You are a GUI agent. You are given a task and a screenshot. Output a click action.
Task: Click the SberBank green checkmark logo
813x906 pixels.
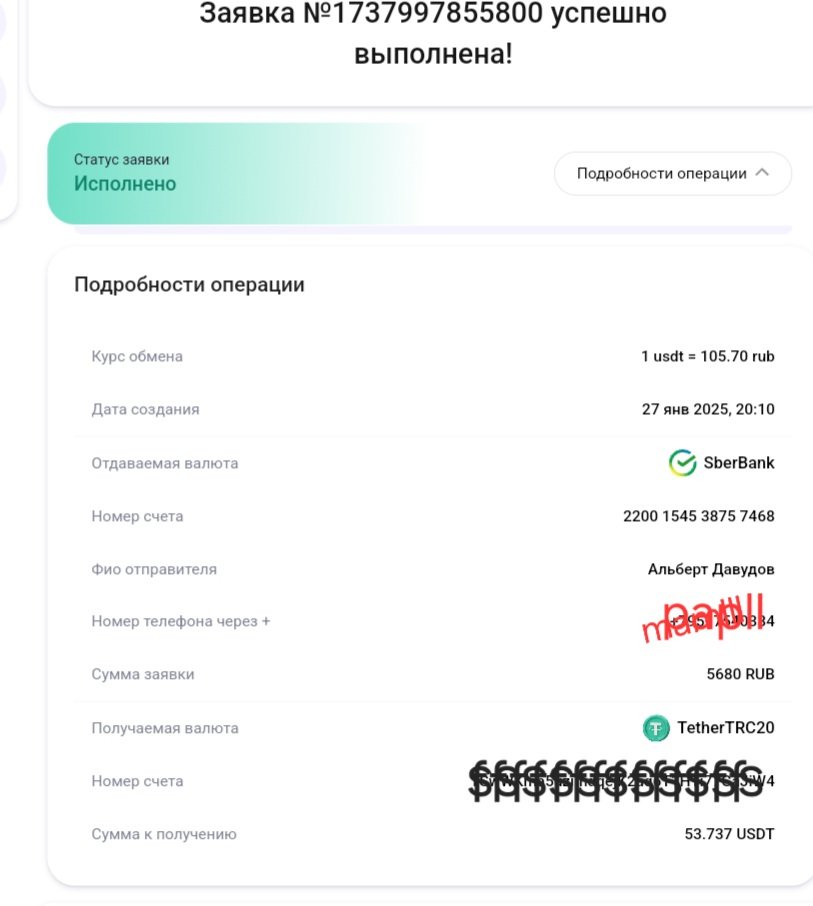682,463
